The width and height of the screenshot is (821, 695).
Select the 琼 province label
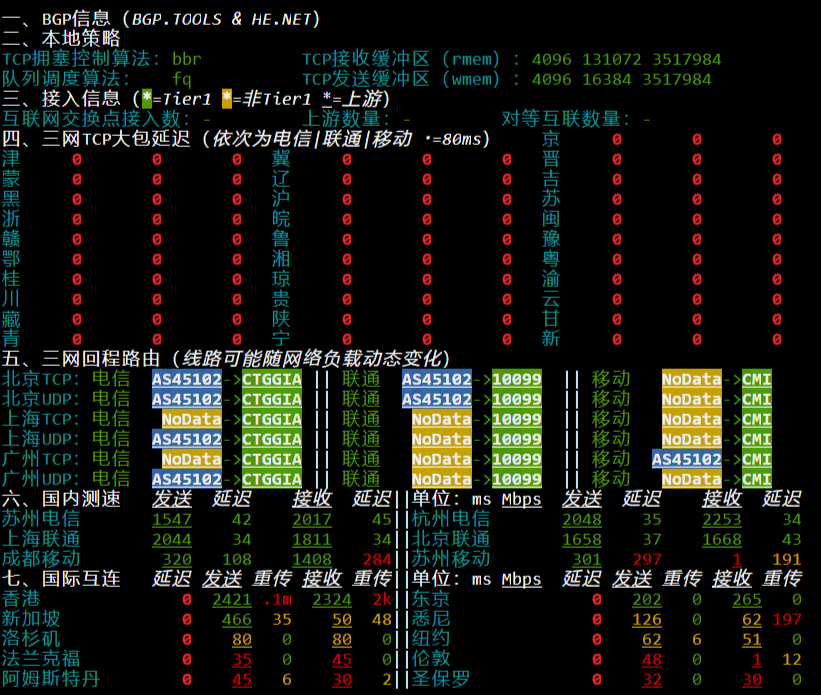coord(281,279)
